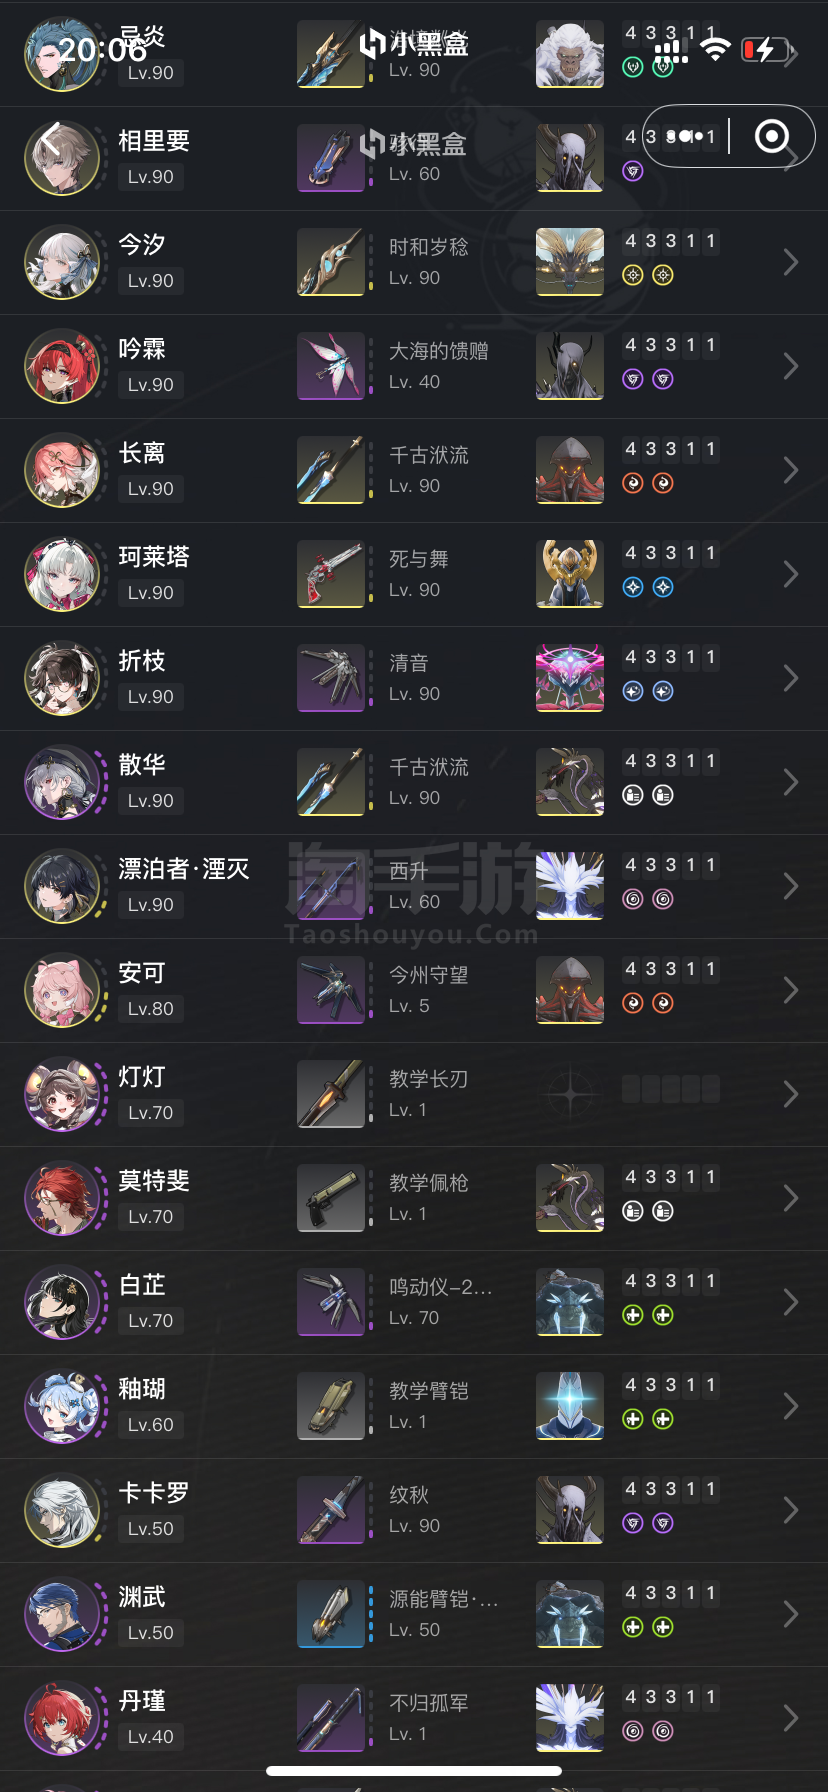Image resolution: width=828 pixels, height=1792 pixels.
Task: Open 莫特斐 character name entry
Action: [154, 1181]
